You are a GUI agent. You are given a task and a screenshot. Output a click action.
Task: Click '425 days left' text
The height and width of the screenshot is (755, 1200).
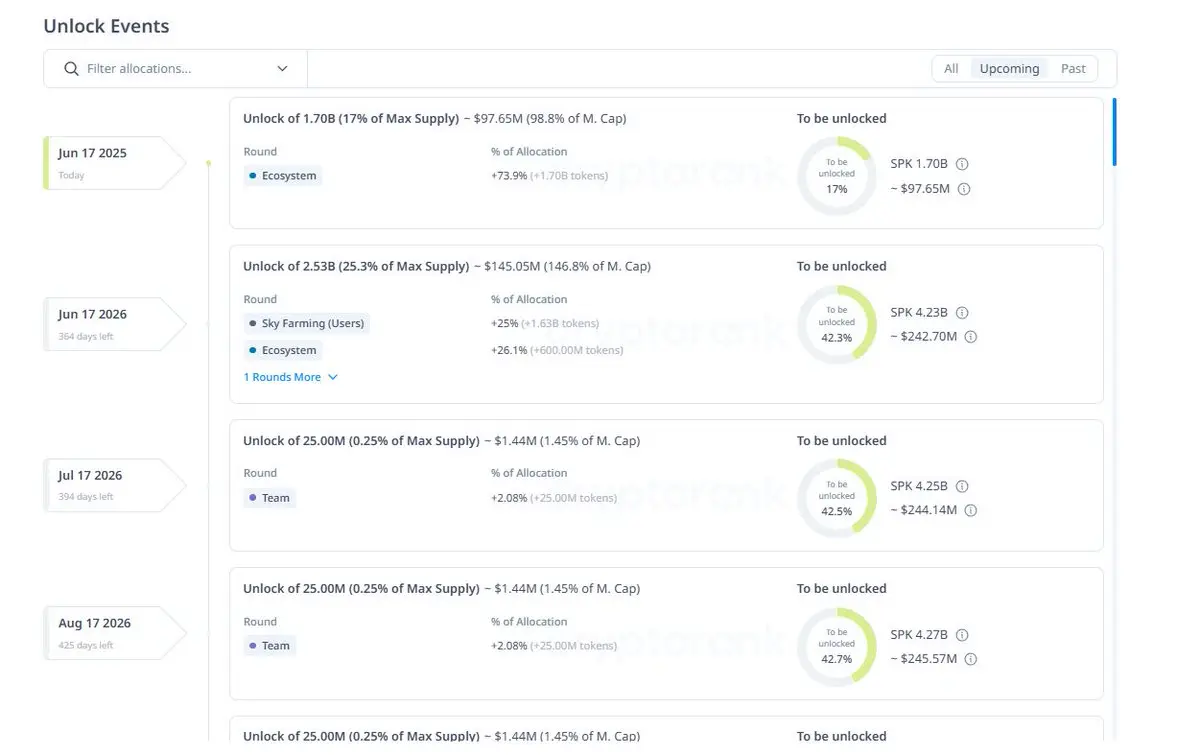[x=86, y=645]
